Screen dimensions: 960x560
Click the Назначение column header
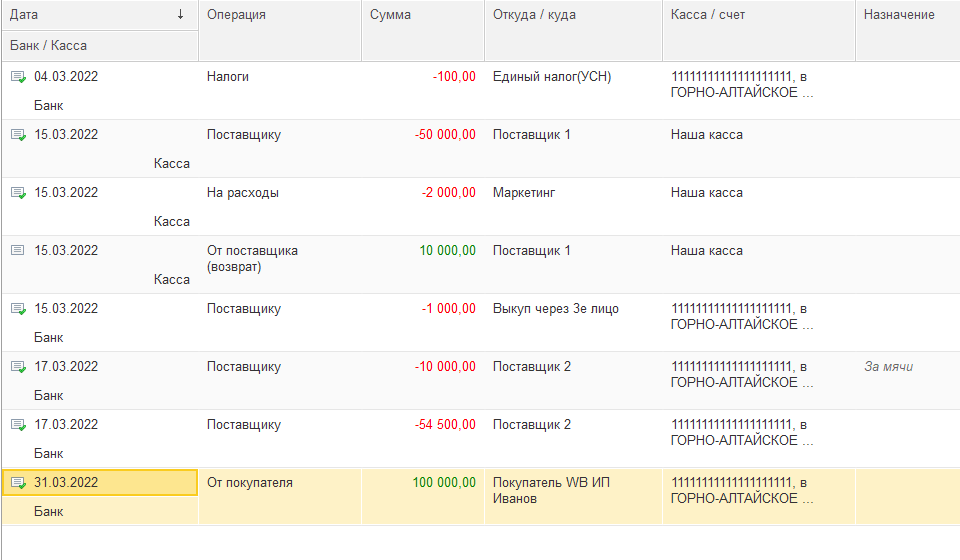[899, 15]
